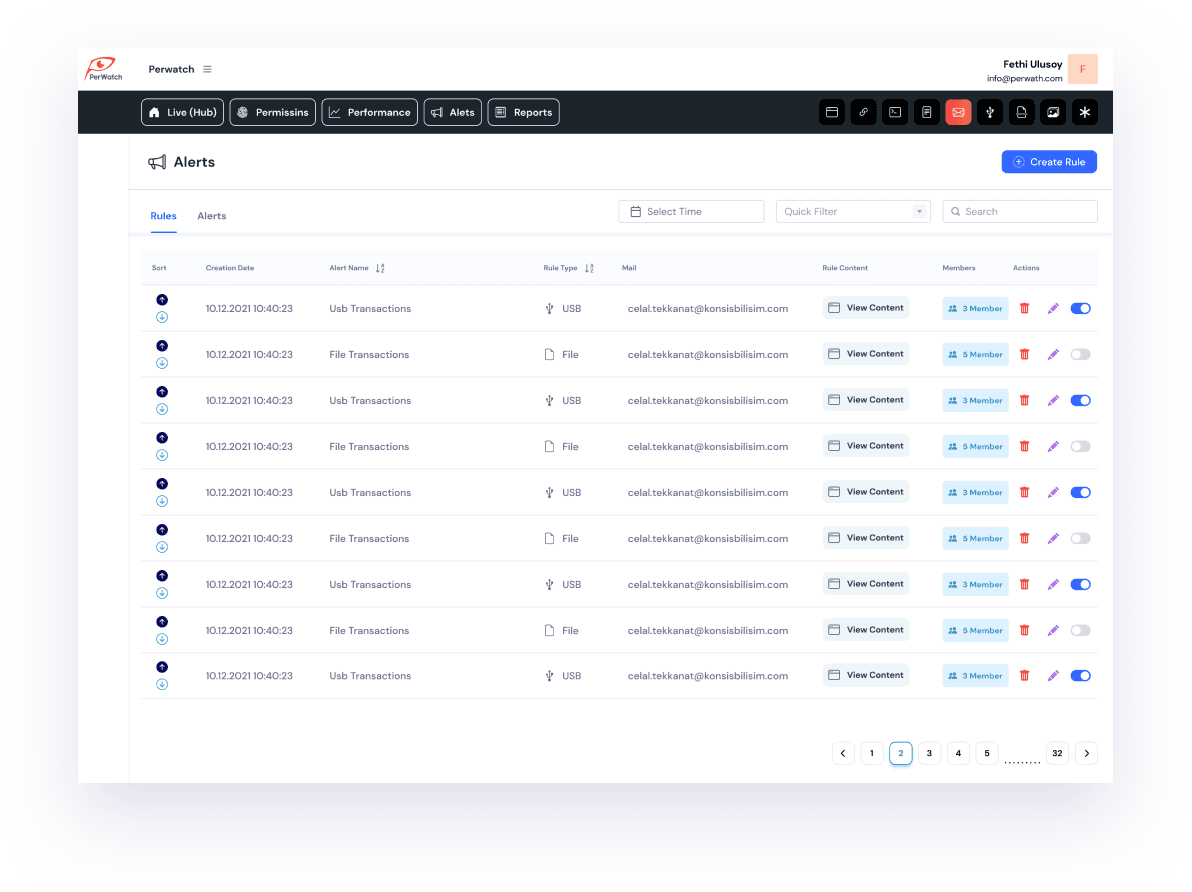Edit the first File Transactions rule
Viewport: 1192px width, 892px height.
1052,355
